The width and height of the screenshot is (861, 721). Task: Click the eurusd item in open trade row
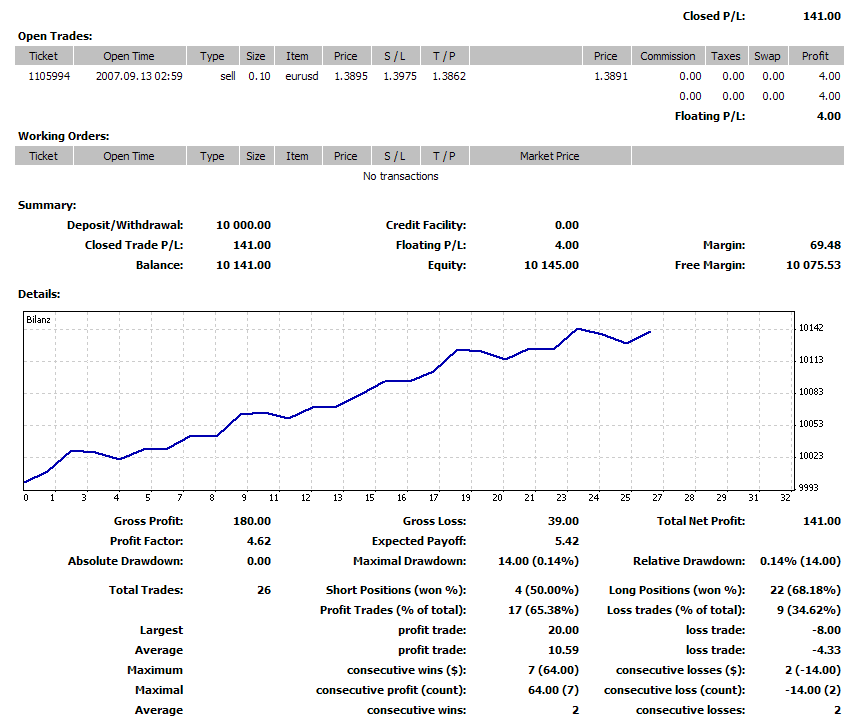[302, 76]
